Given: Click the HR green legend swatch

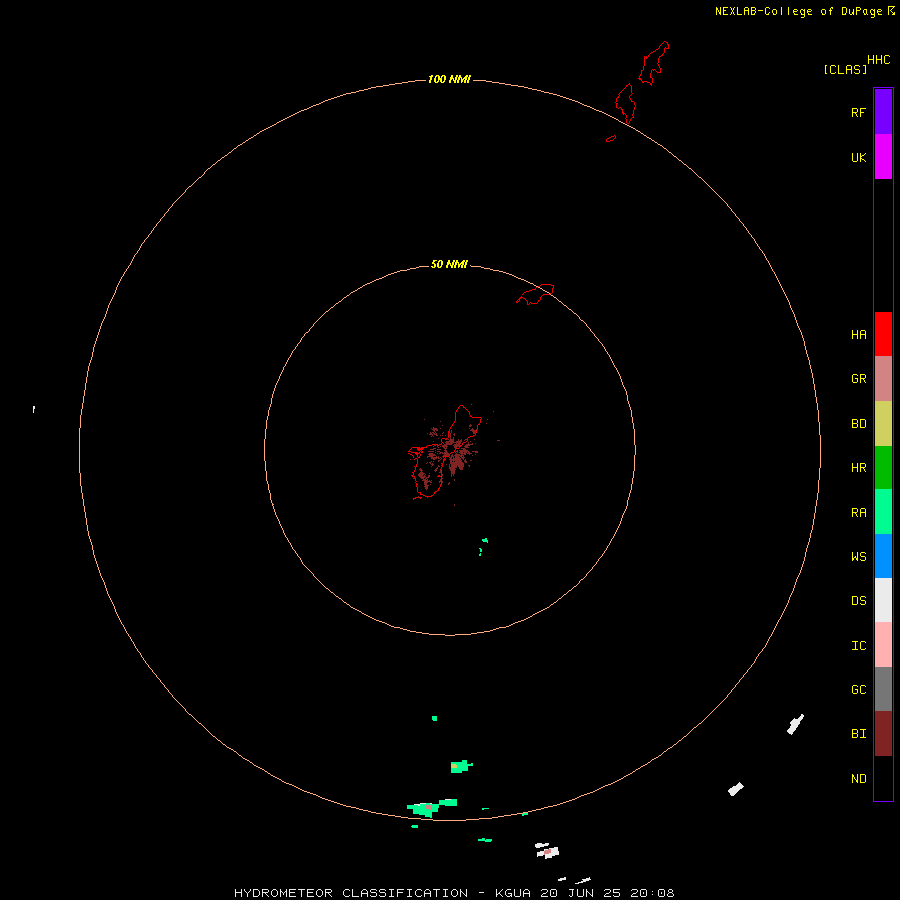Looking at the screenshot, I should (x=883, y=467).
